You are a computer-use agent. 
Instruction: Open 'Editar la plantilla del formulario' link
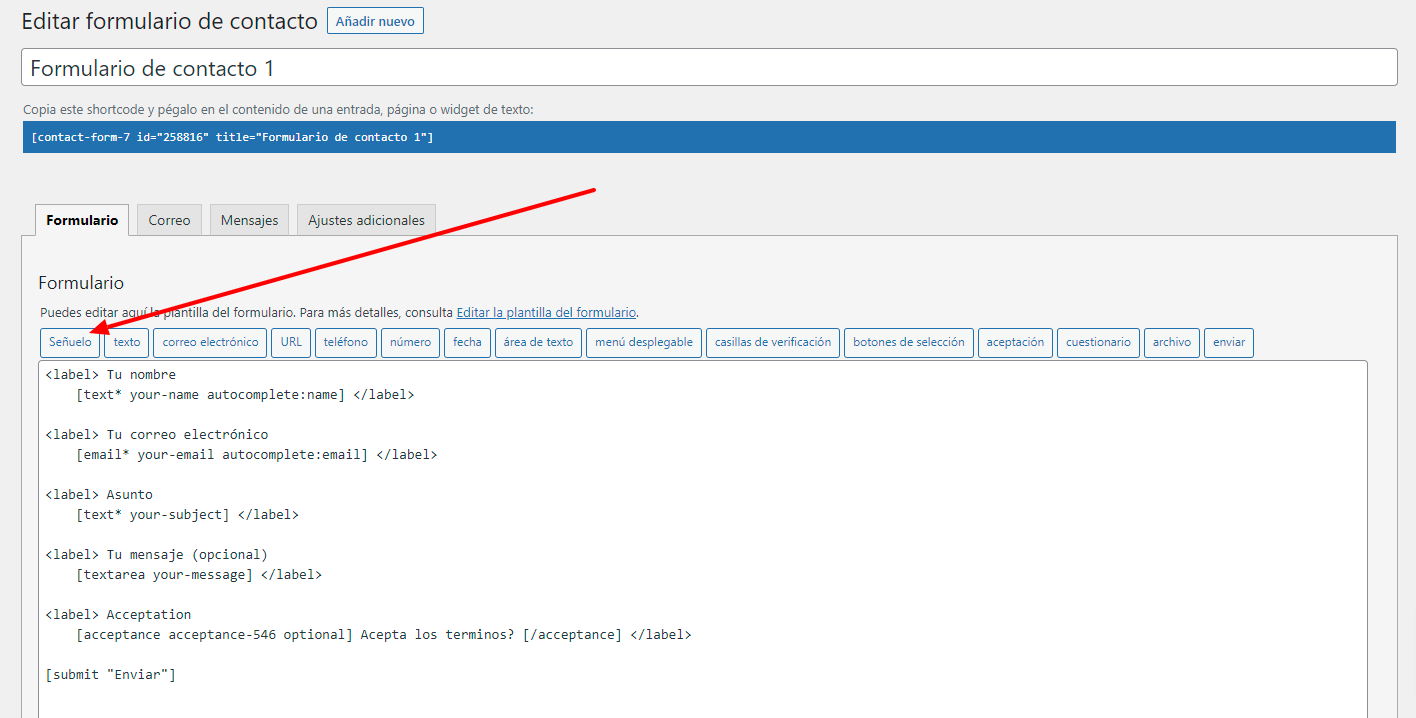coord(547,312)
